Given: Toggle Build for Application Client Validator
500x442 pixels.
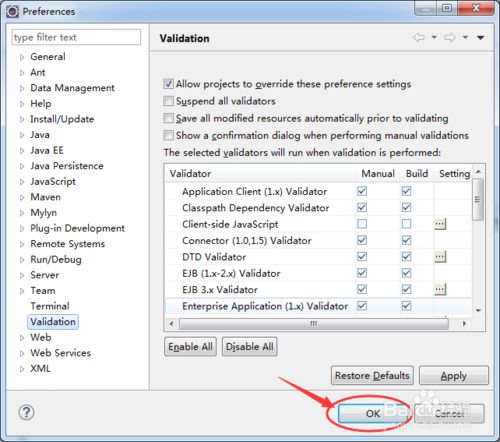Looking at the screenshot, I should (406, 191).
